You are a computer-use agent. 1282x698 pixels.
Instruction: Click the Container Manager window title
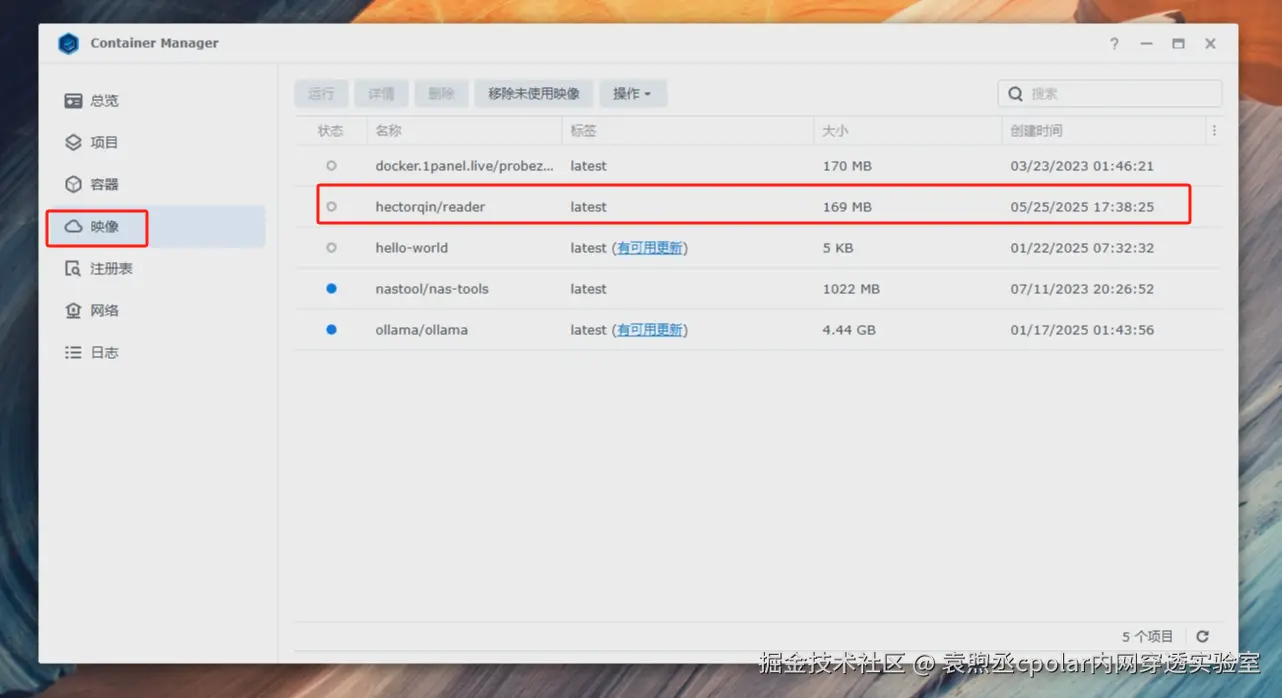[x=154, y=43]
